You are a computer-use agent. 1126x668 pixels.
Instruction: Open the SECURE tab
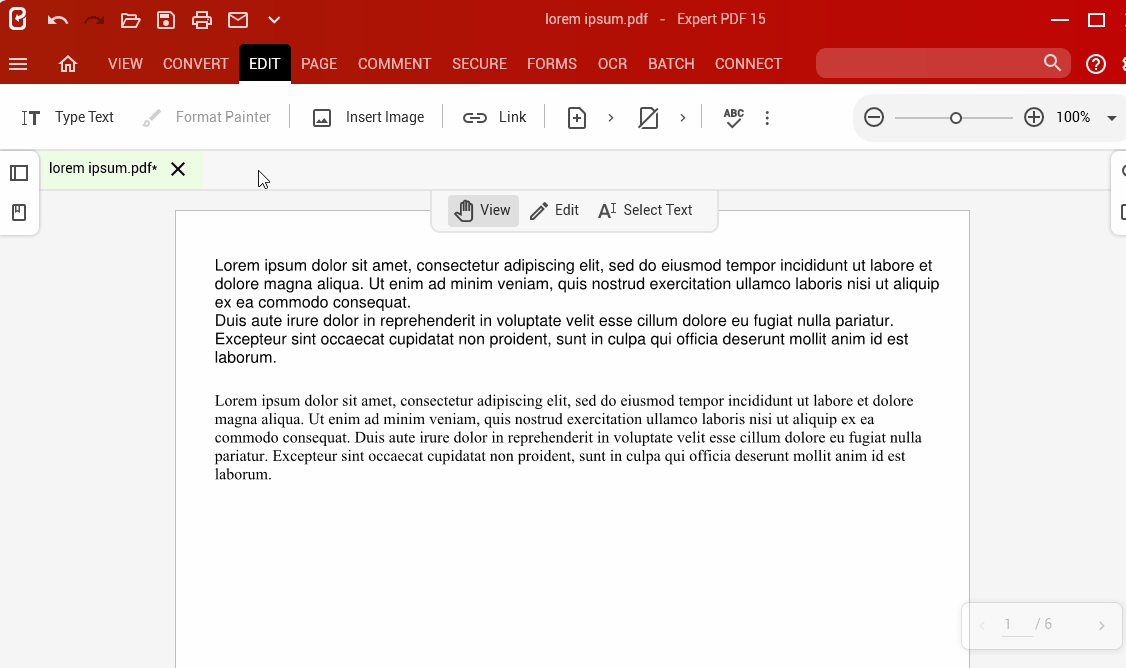pyautogui.click(x=479, y=64)
